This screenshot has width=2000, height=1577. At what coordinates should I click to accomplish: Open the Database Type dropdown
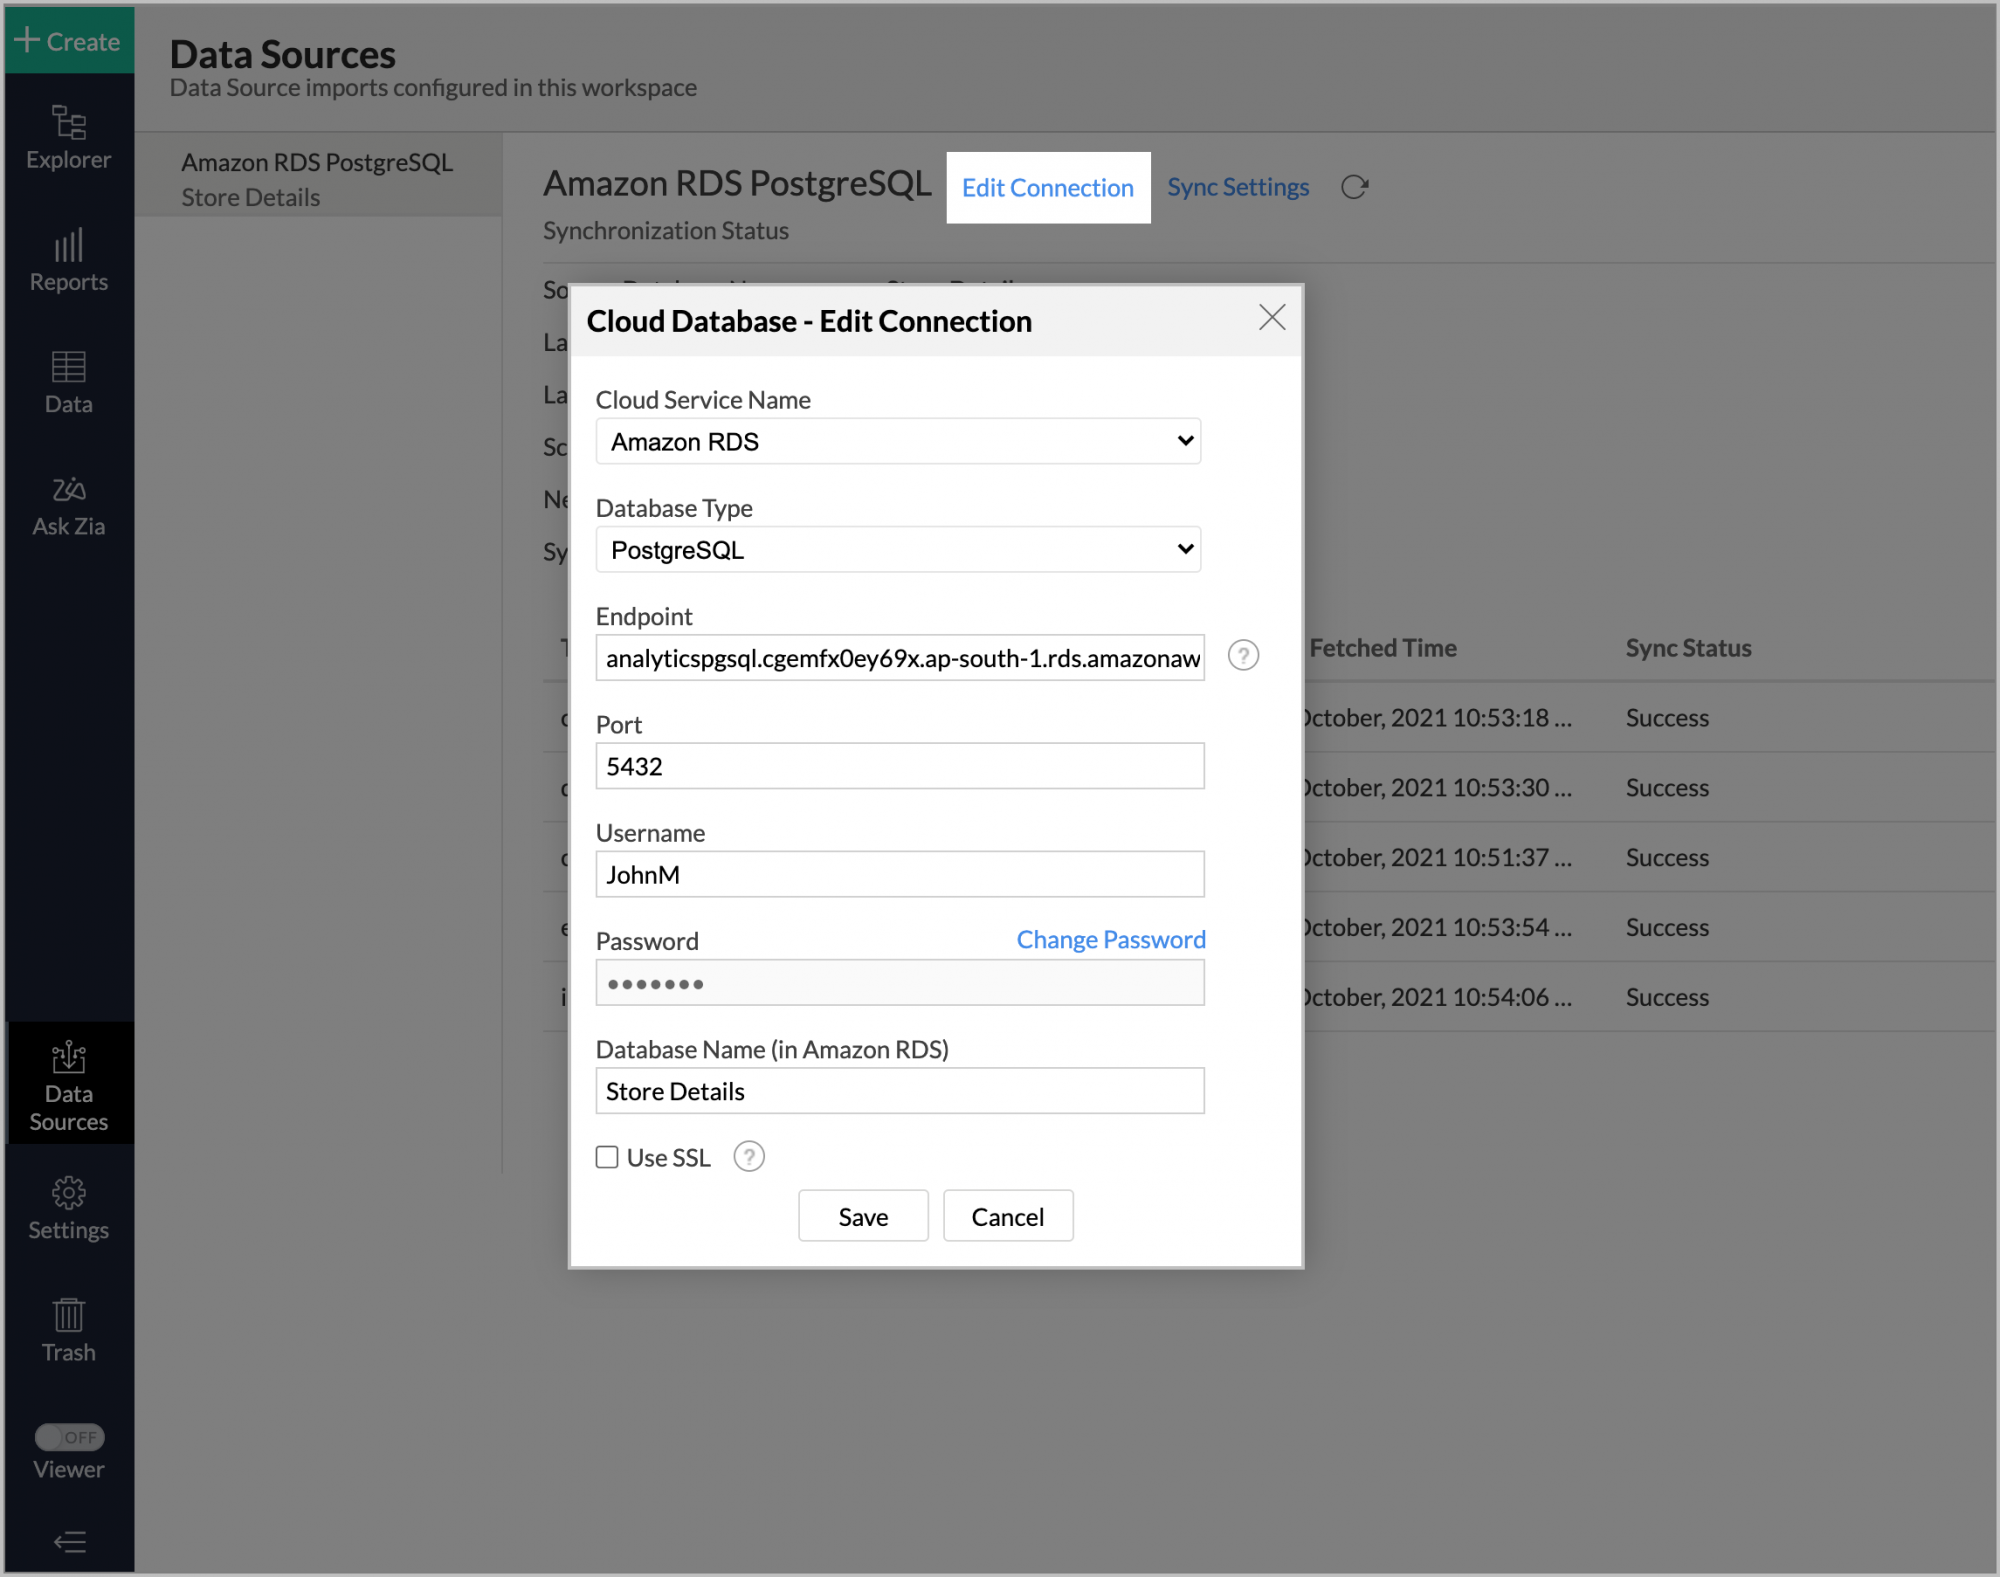tap(898, 549)
